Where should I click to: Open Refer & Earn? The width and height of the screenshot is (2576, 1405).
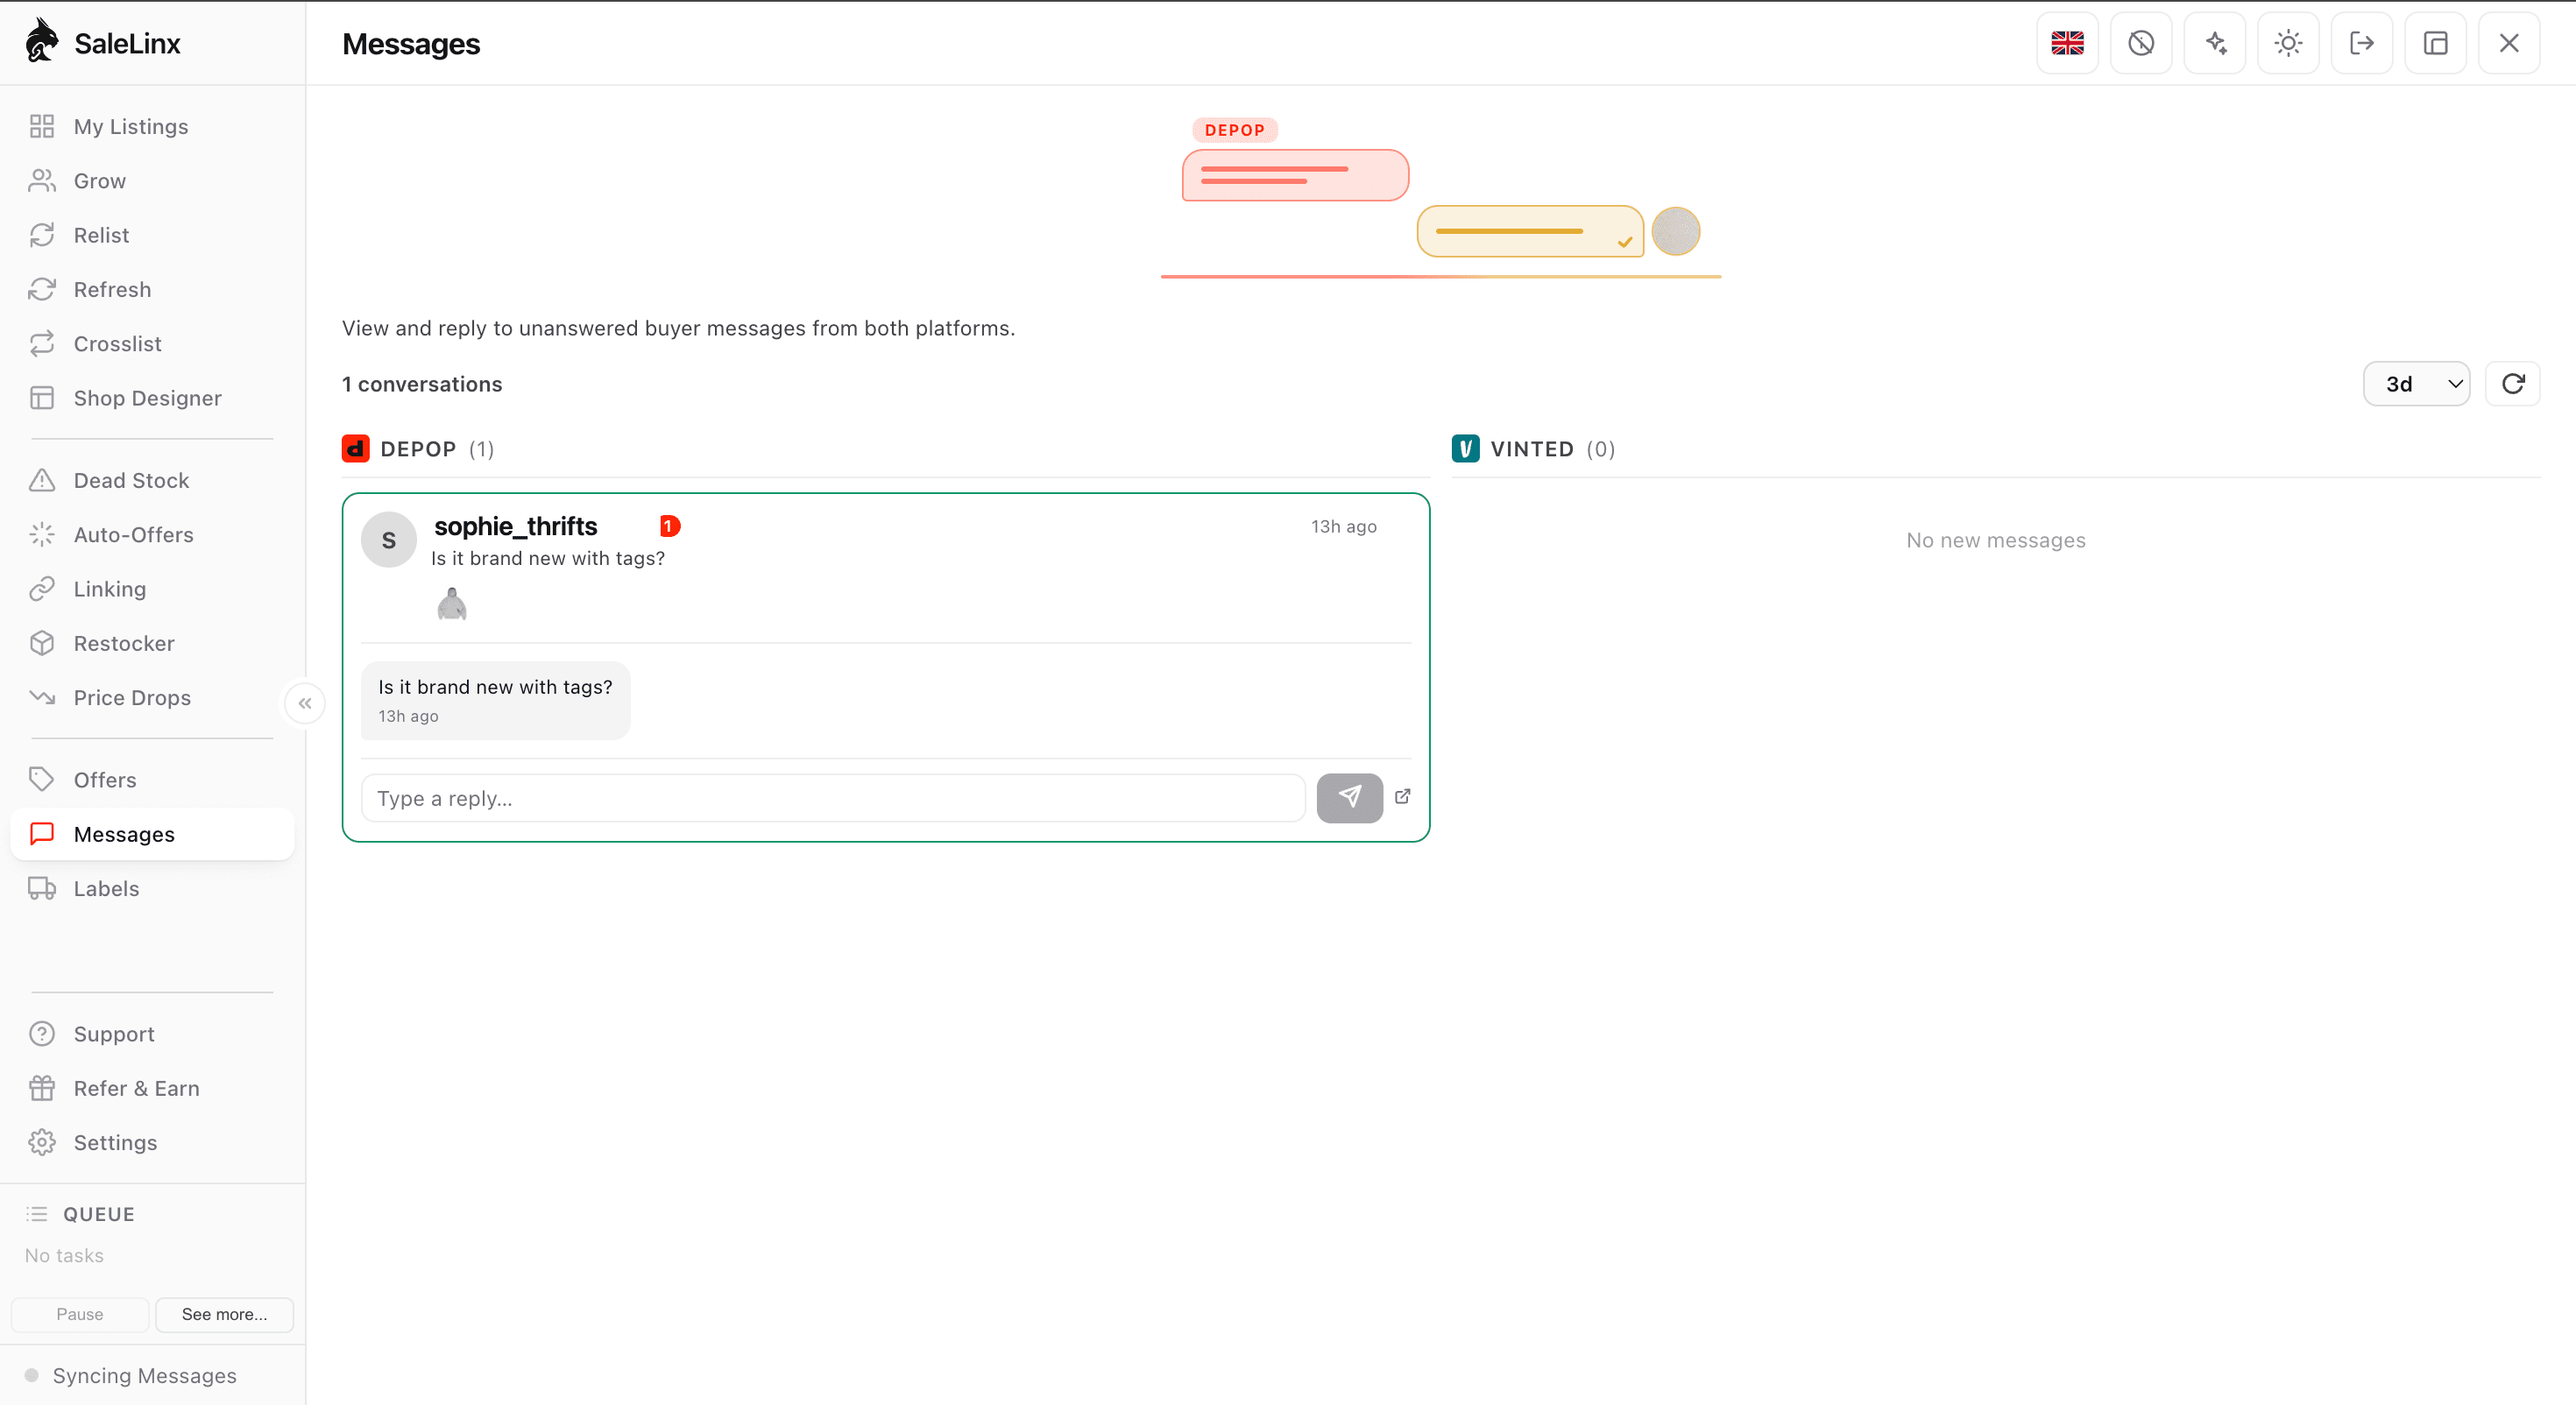click(x=152, y=1088)
